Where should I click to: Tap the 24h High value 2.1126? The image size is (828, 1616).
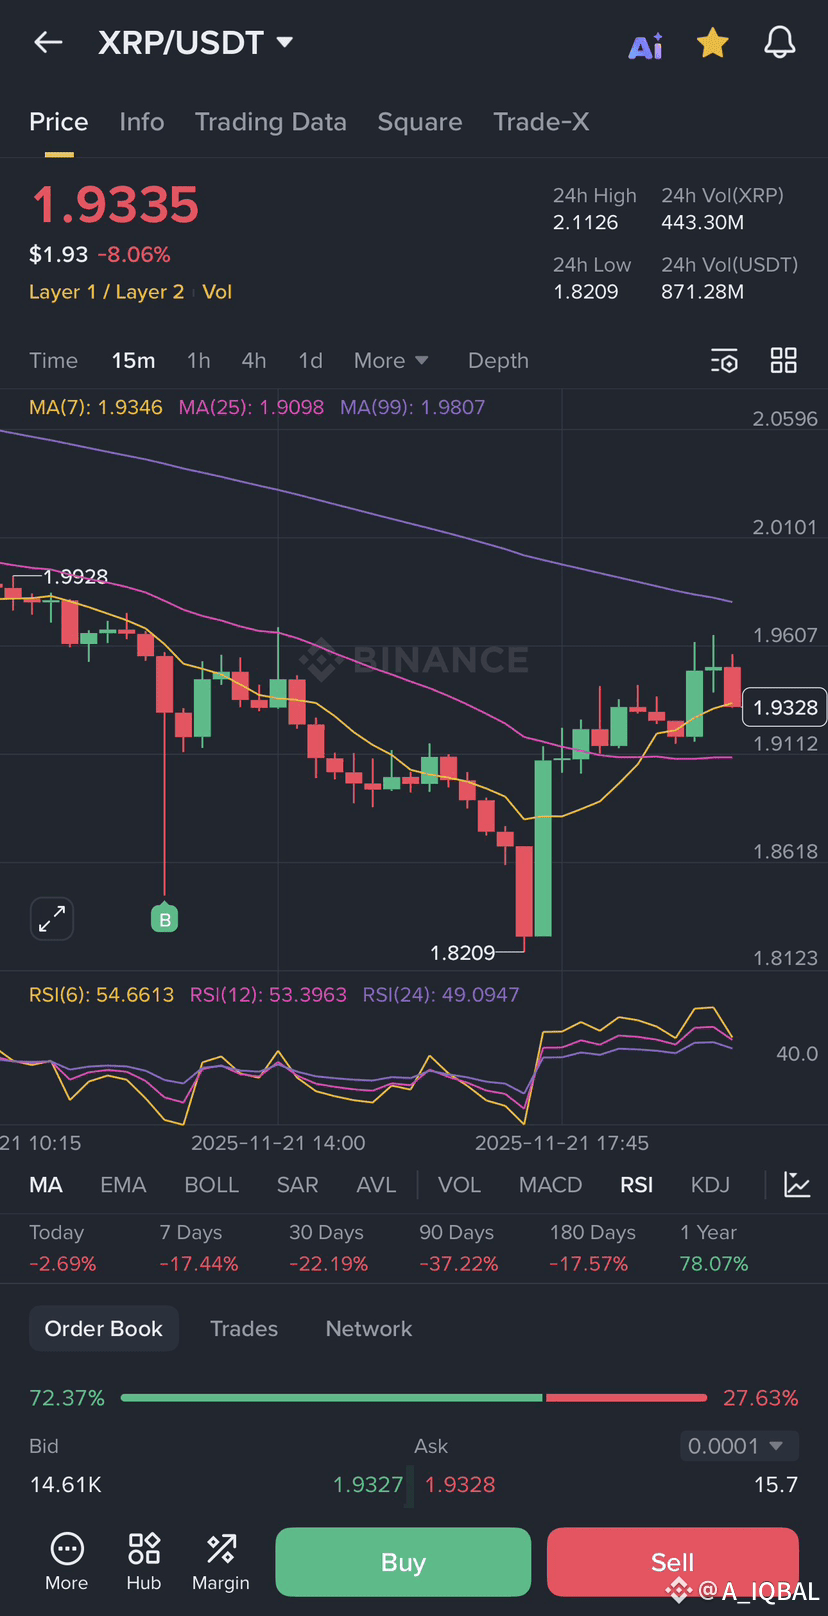click(x=586, y=222)
